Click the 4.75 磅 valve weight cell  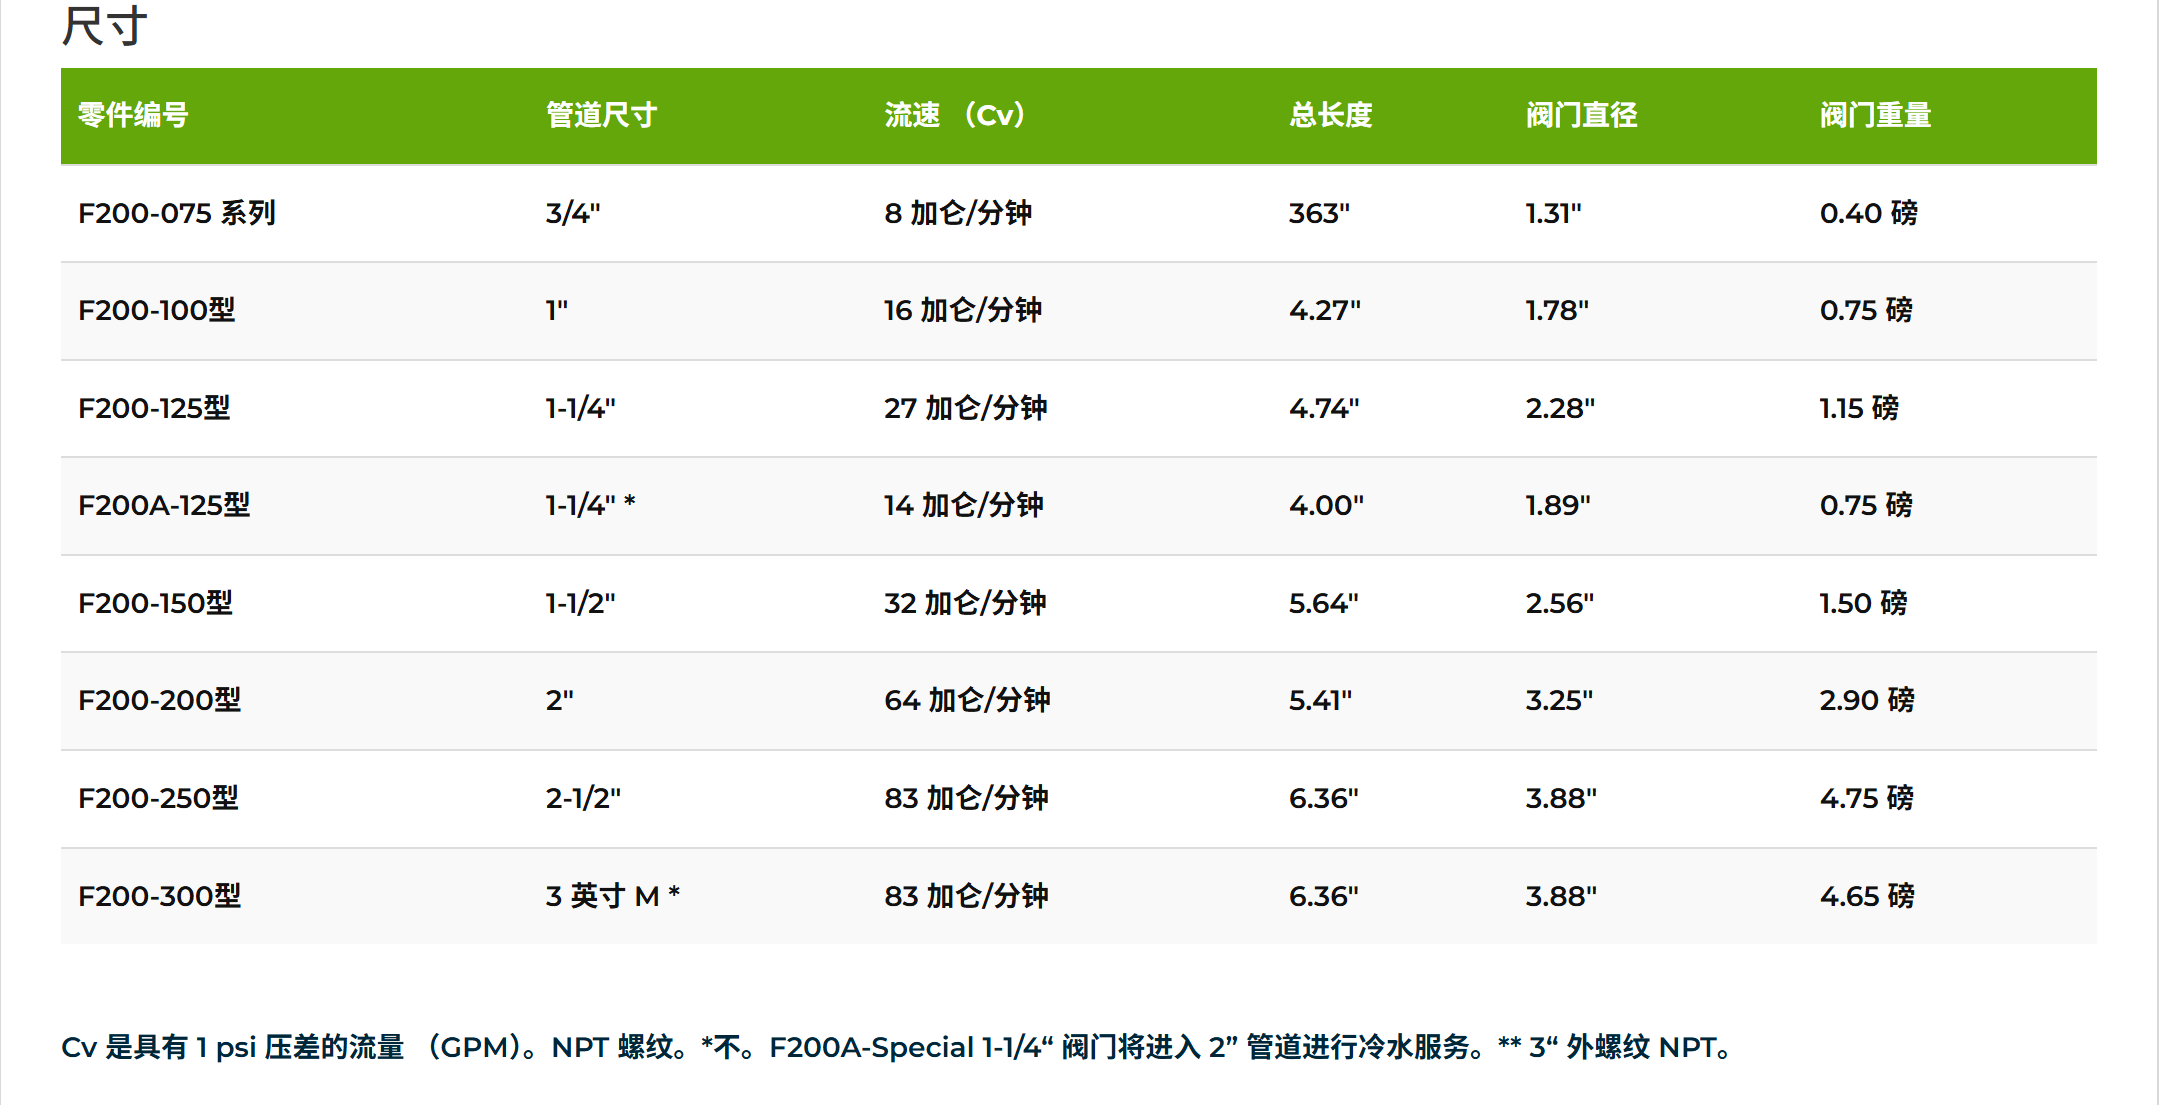pos(1866,798)
